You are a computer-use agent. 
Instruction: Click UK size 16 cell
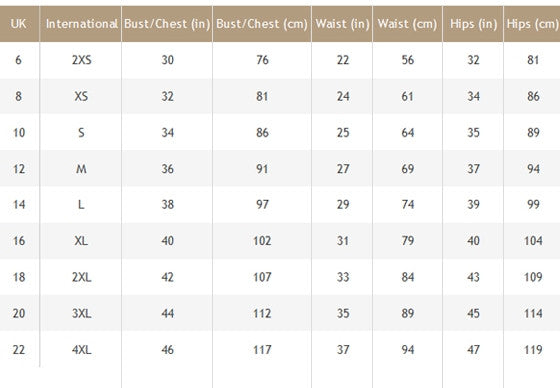[19, 241]
